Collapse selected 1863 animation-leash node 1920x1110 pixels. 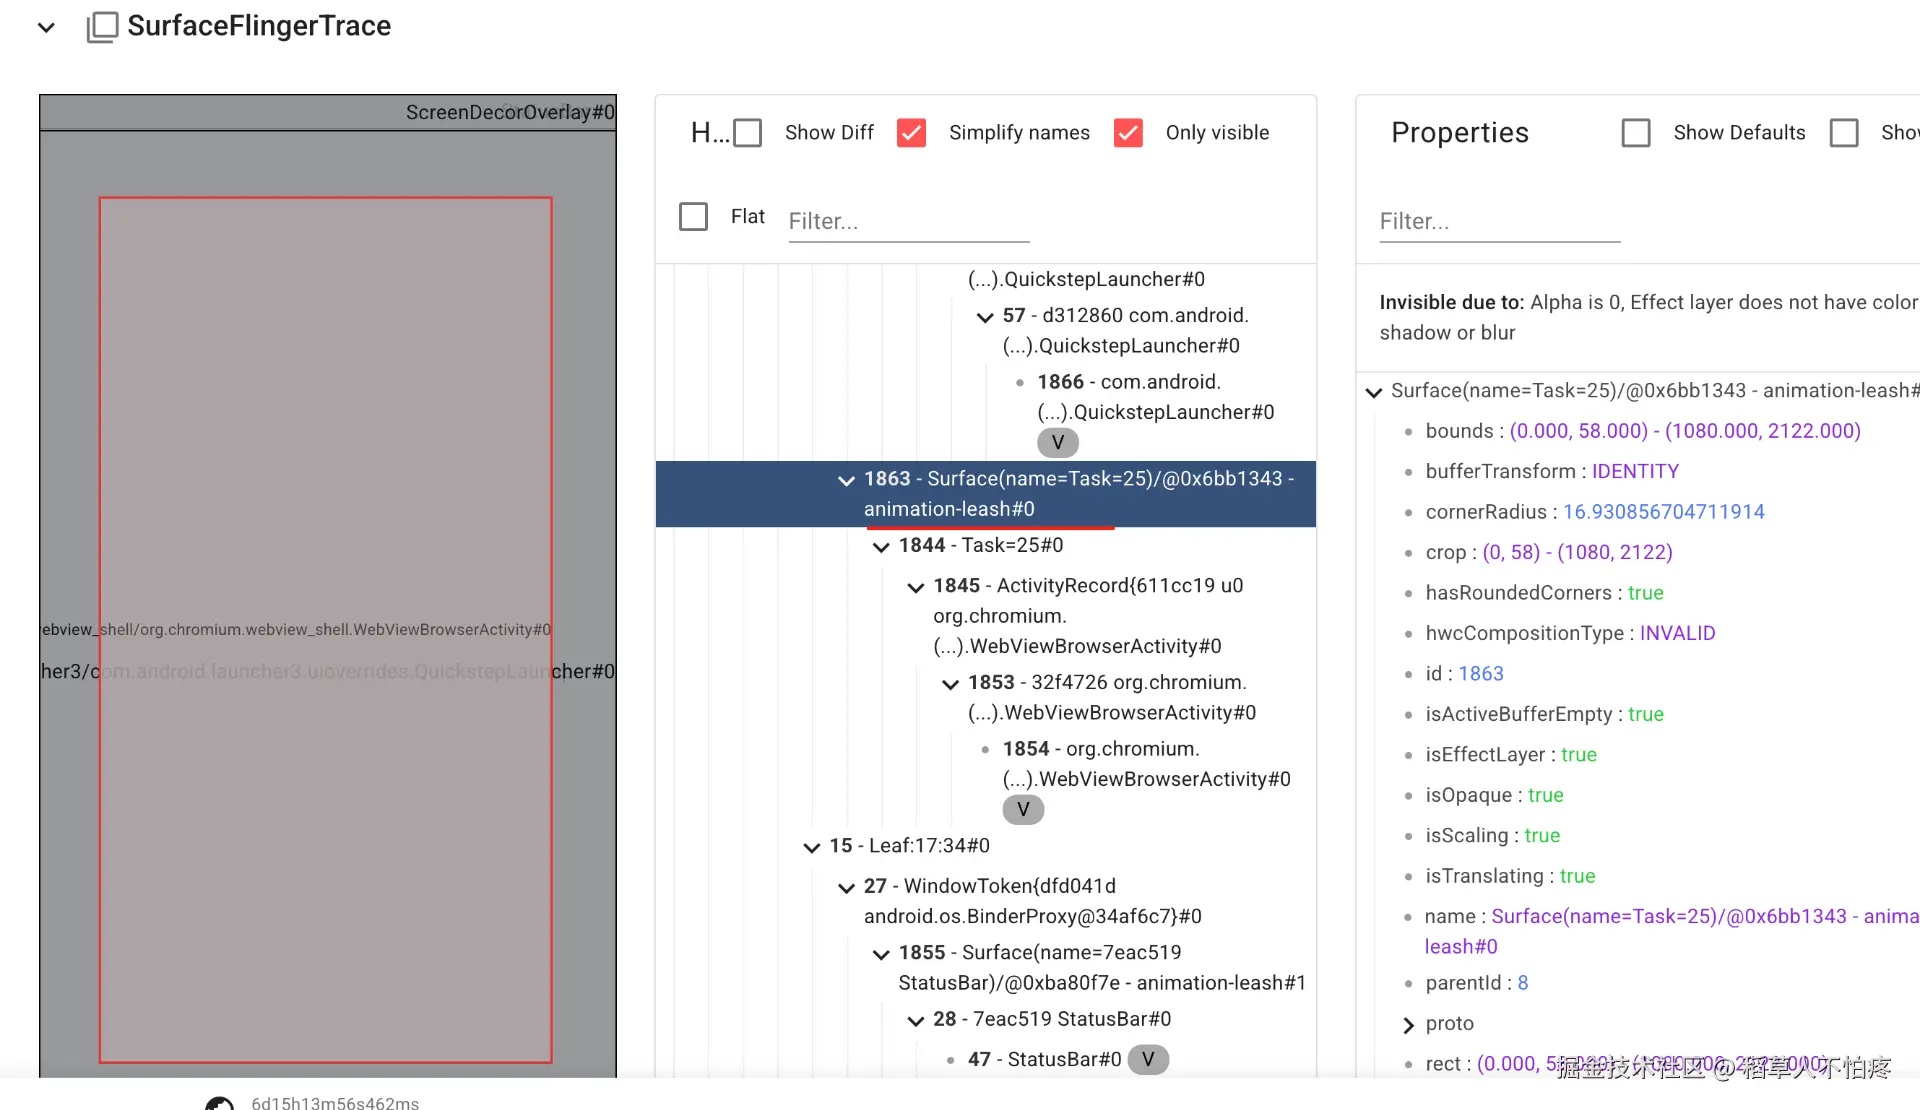[846, 481]
